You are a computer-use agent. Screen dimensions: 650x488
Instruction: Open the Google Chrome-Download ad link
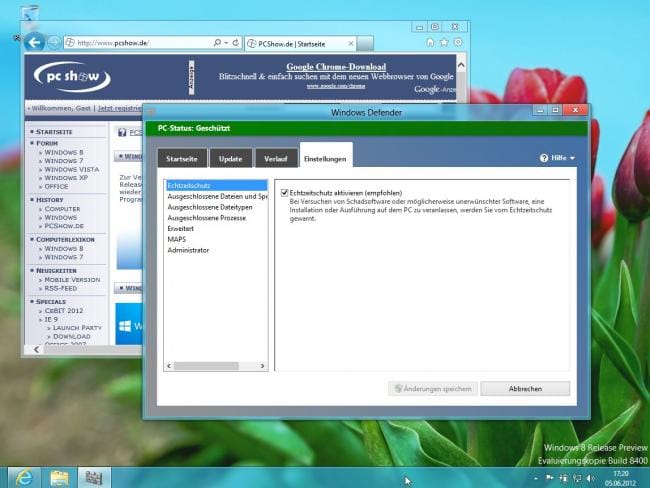(336, 67)
